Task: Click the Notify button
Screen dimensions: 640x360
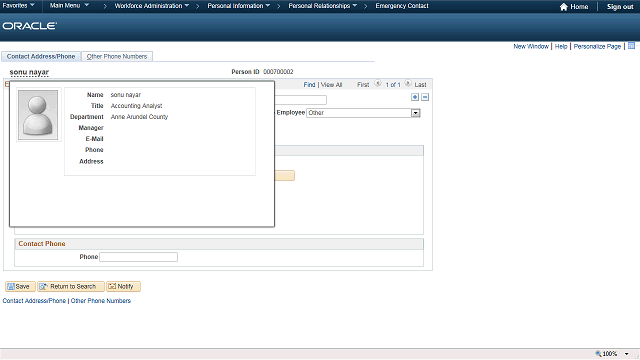Action: 123,287
